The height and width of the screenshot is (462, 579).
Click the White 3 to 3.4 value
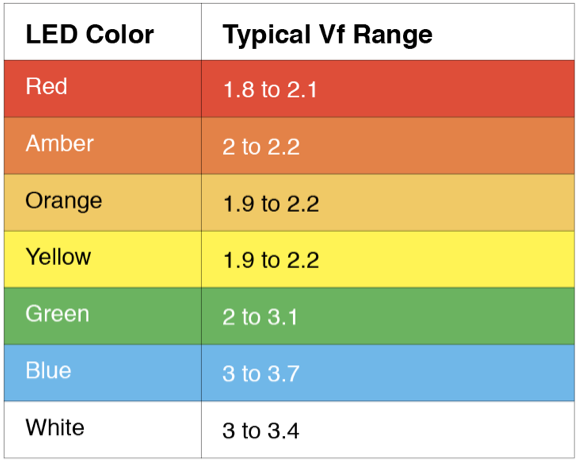[x=261, y=431]
